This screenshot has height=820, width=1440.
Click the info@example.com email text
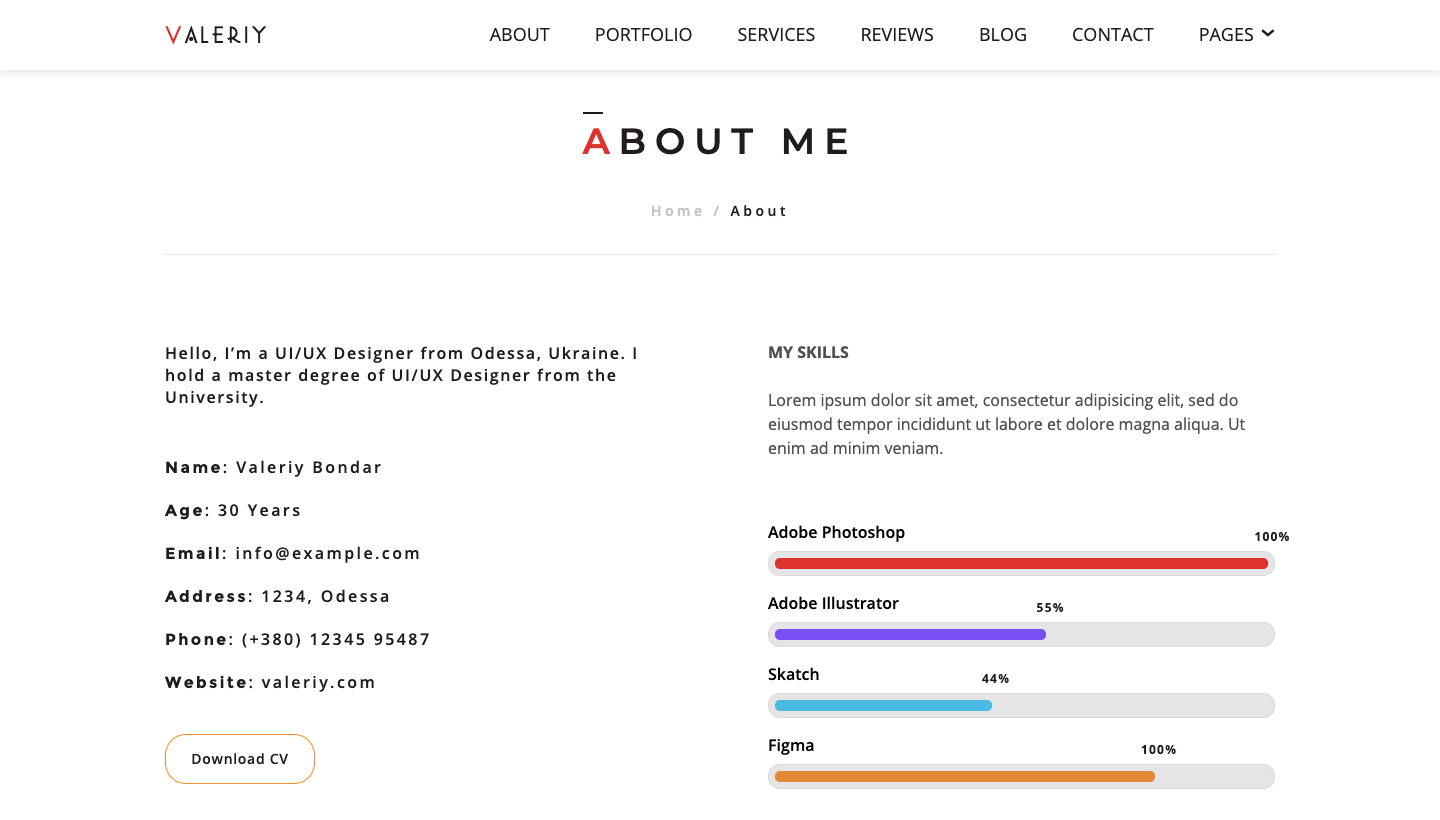point(328,553)
